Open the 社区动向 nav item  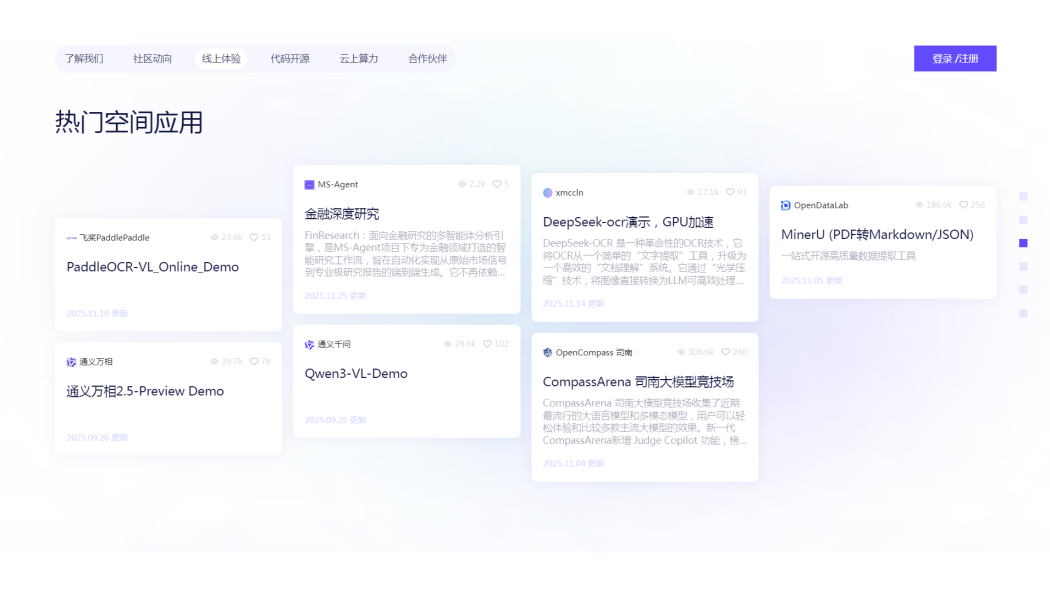(x=153, y=59)
